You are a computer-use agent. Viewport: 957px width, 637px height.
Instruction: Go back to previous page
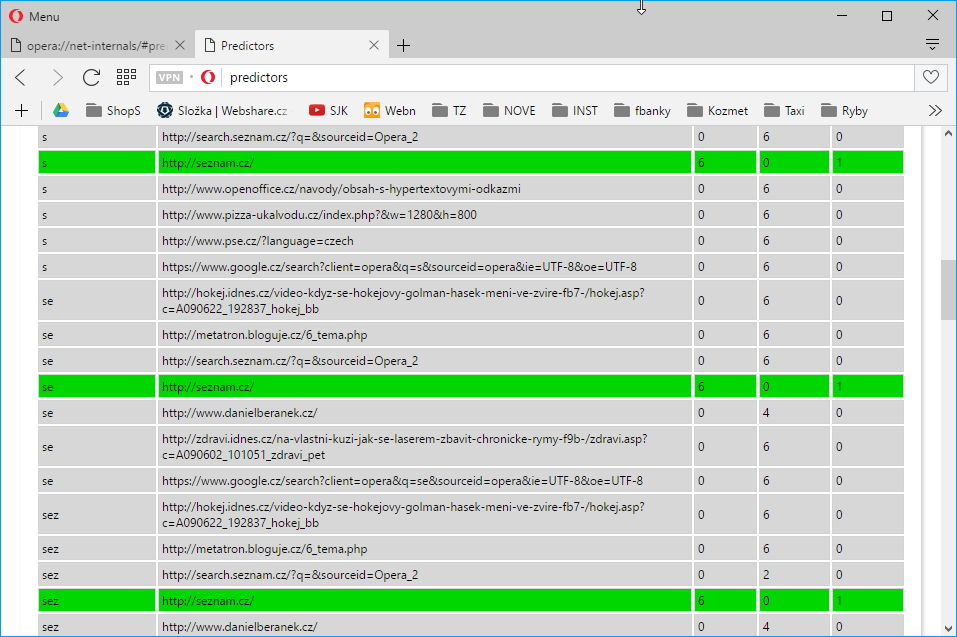pyautogui.click(x=21, y=77)
